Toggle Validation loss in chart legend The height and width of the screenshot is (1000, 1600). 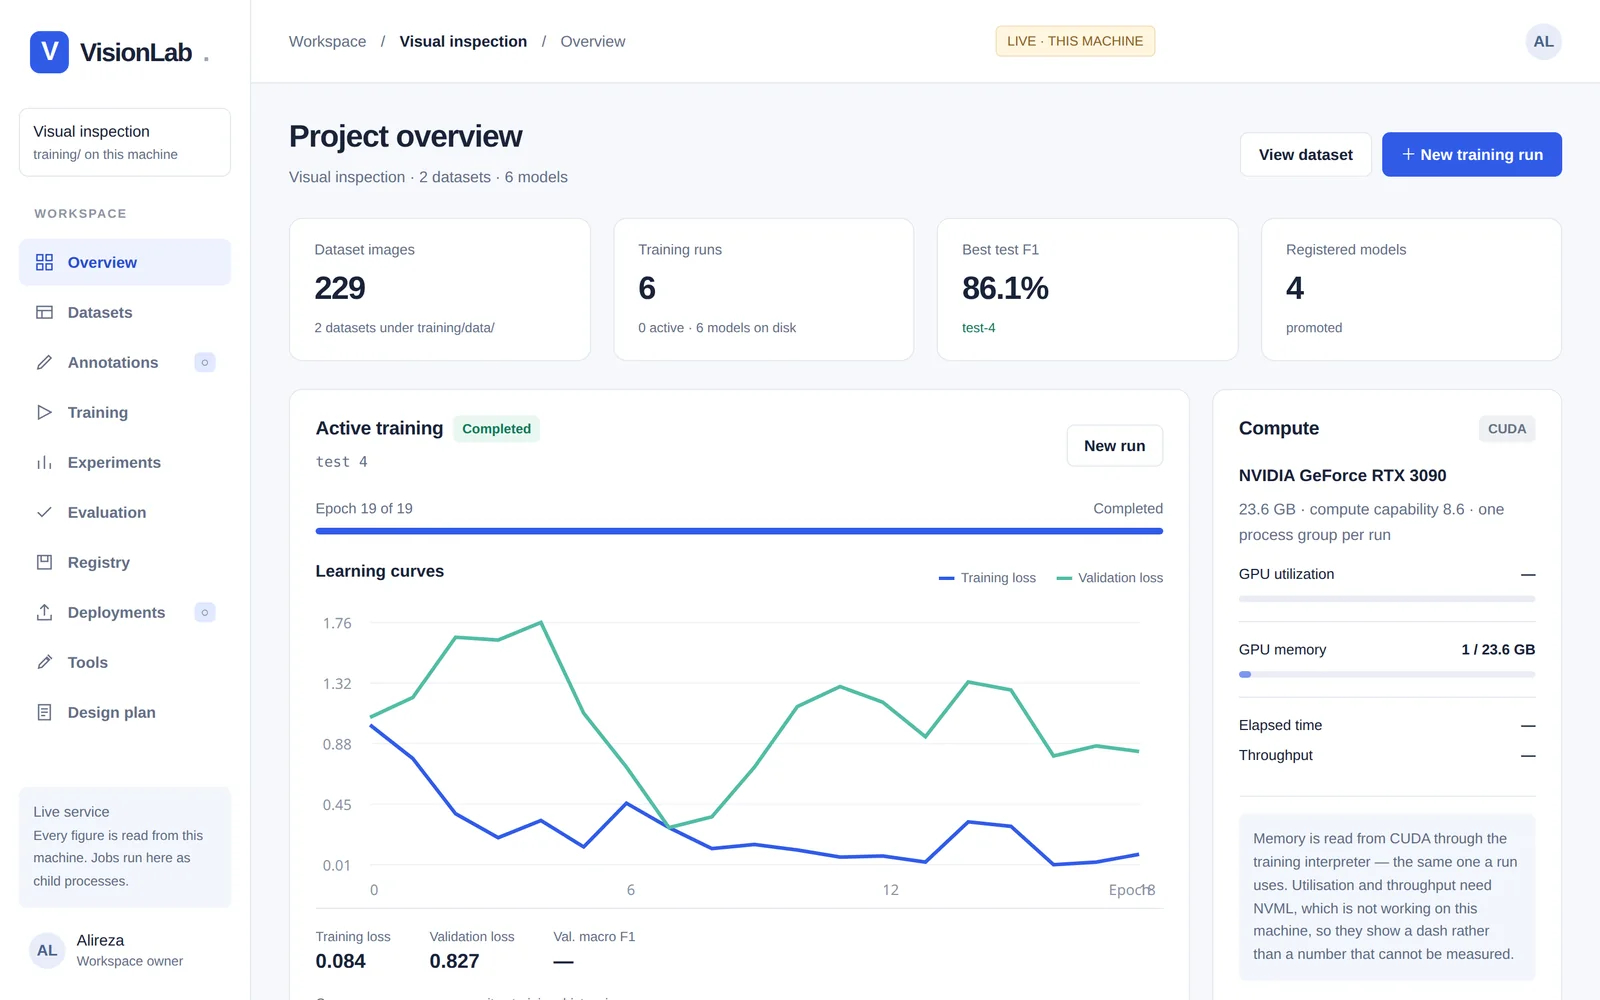click(1110, 578)
